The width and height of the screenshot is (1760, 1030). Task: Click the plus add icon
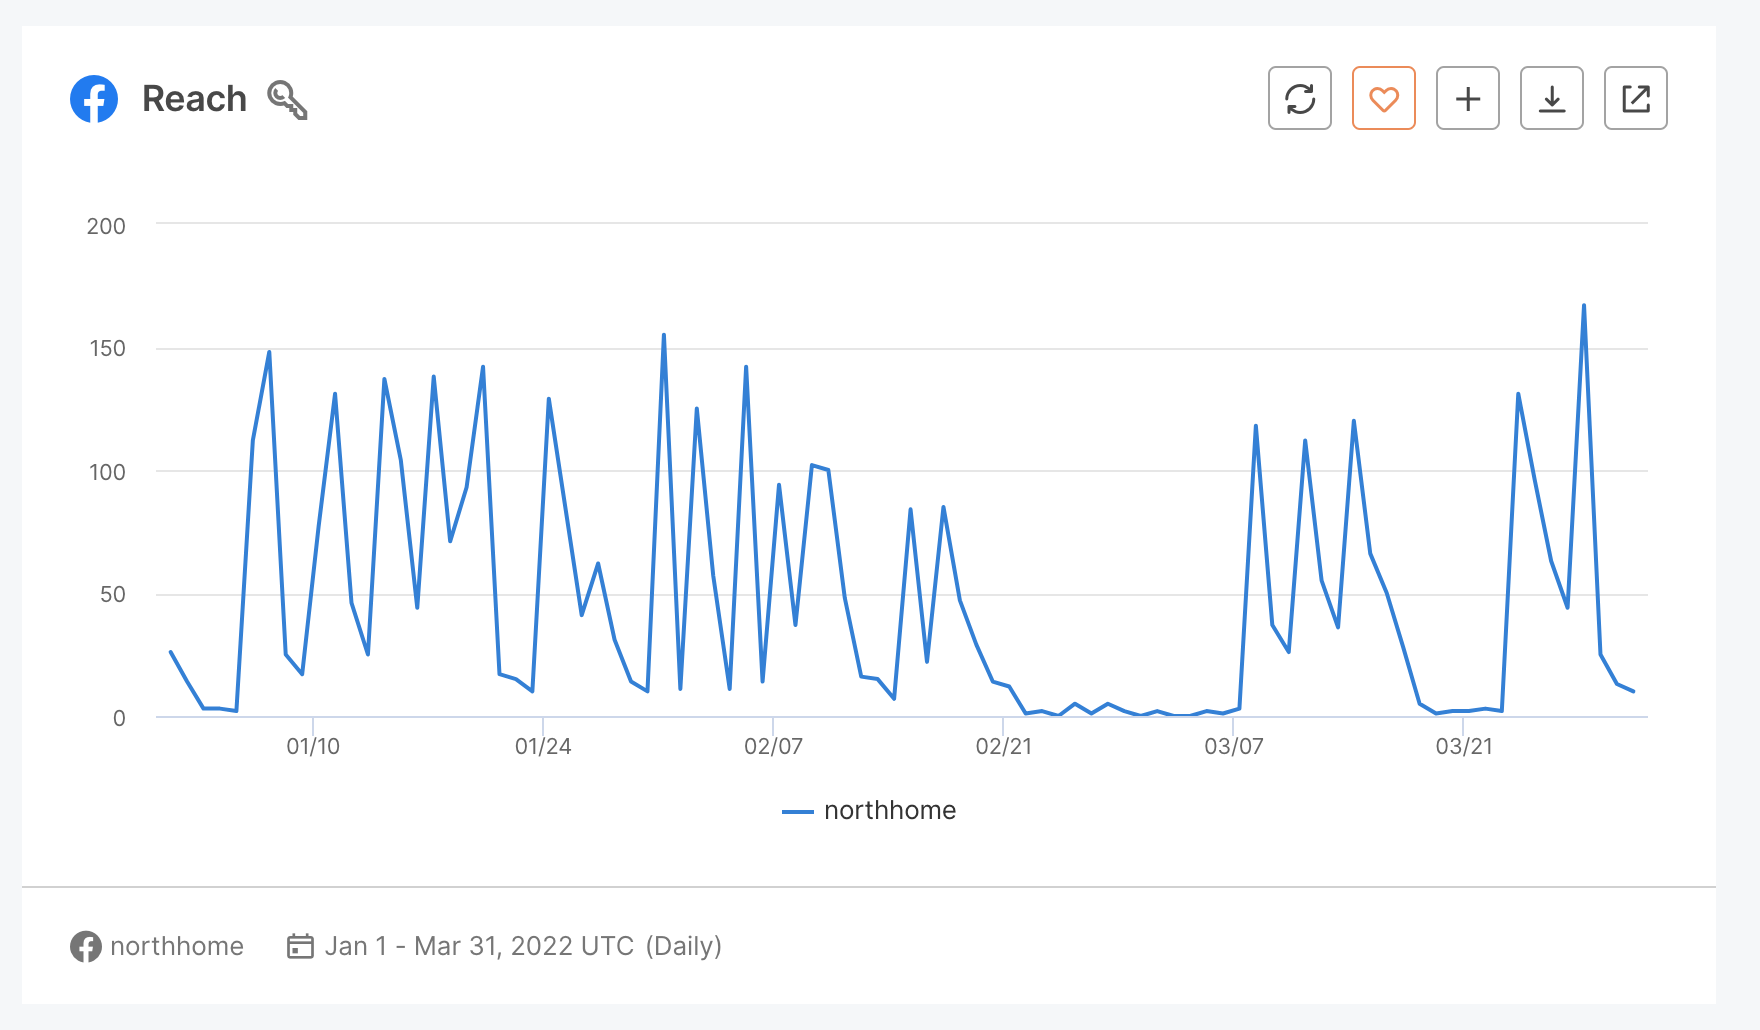(1467, 98)
